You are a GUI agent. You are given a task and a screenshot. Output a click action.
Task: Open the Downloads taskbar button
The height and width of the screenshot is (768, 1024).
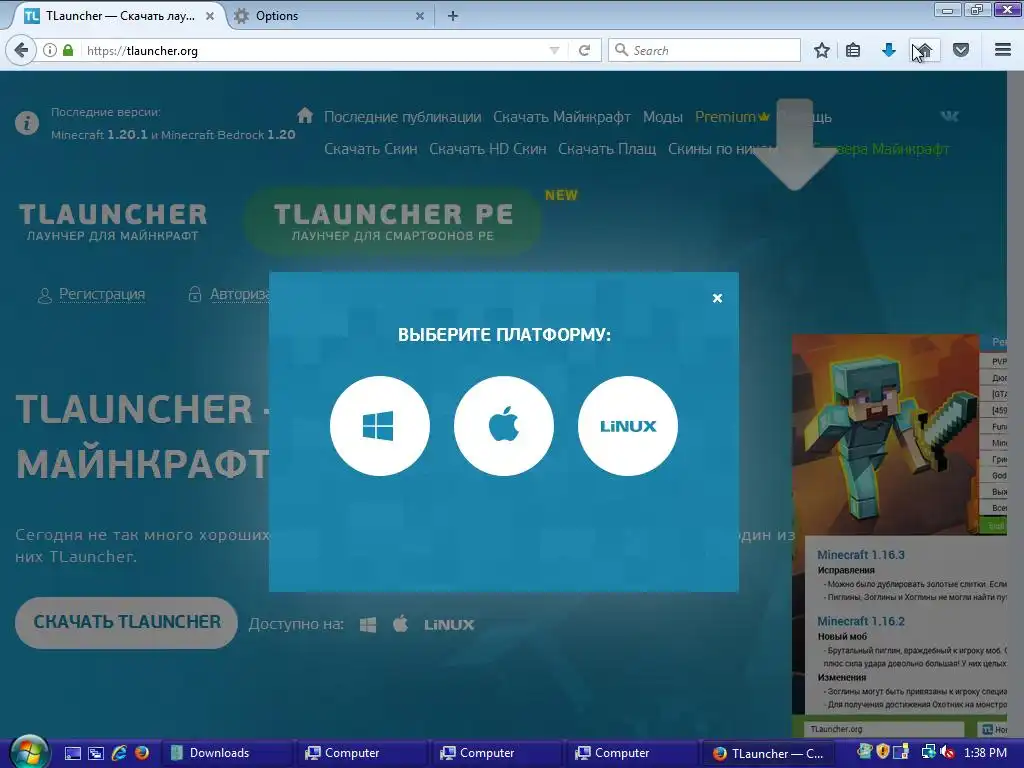pos(227,753)
